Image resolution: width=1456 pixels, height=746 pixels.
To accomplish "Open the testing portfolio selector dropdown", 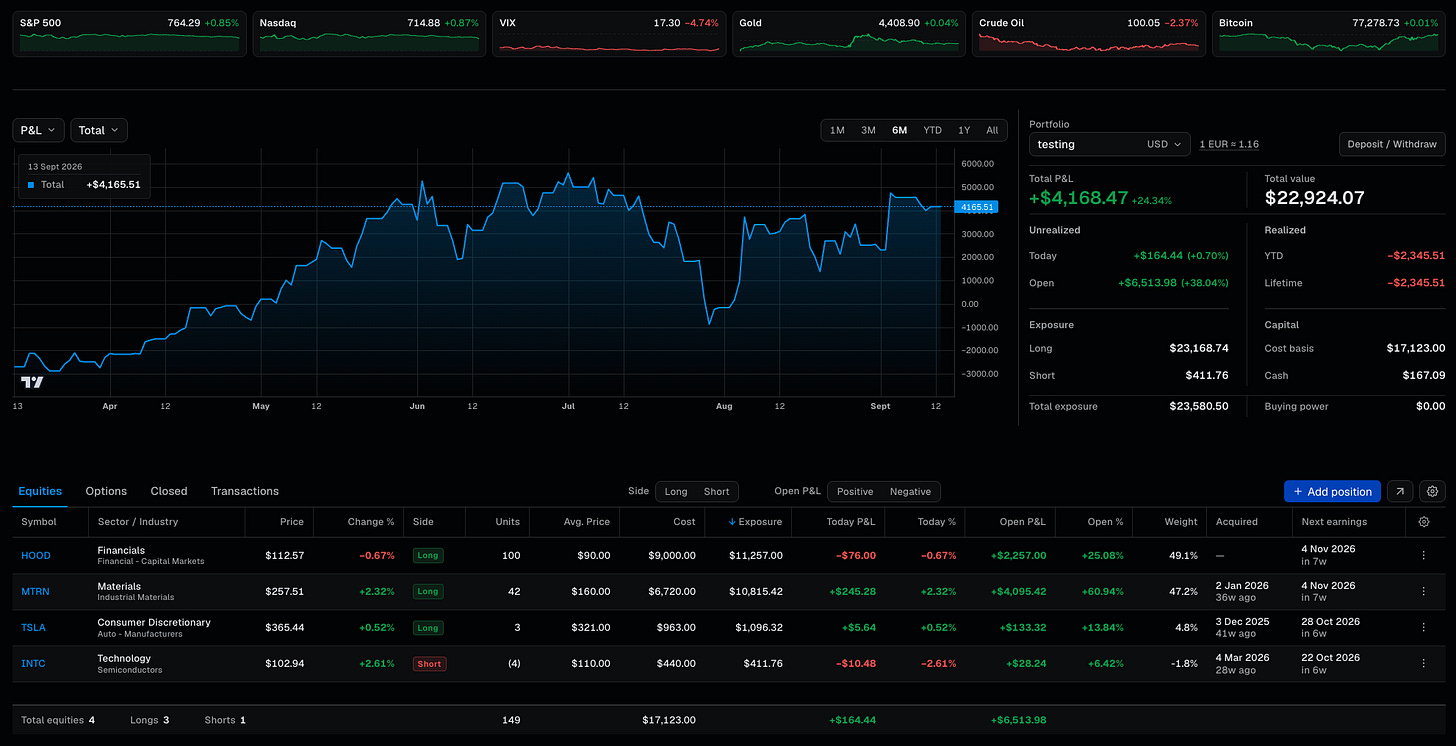I will click(1110, 144).
